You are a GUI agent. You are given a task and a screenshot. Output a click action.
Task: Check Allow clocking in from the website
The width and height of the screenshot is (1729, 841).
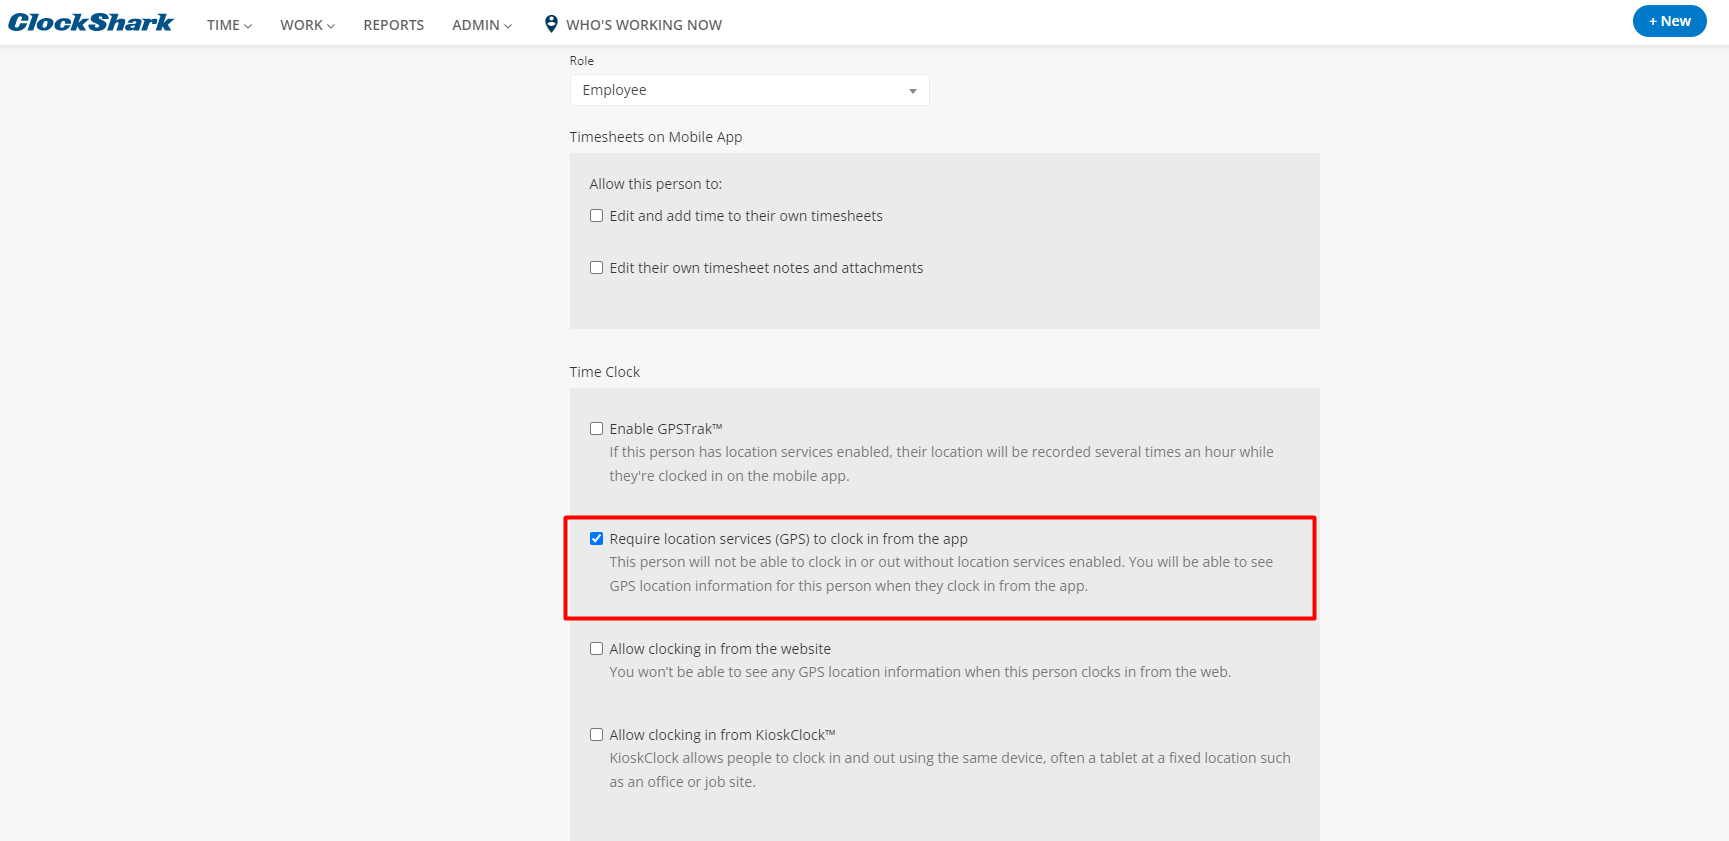(x=596, y=649)
